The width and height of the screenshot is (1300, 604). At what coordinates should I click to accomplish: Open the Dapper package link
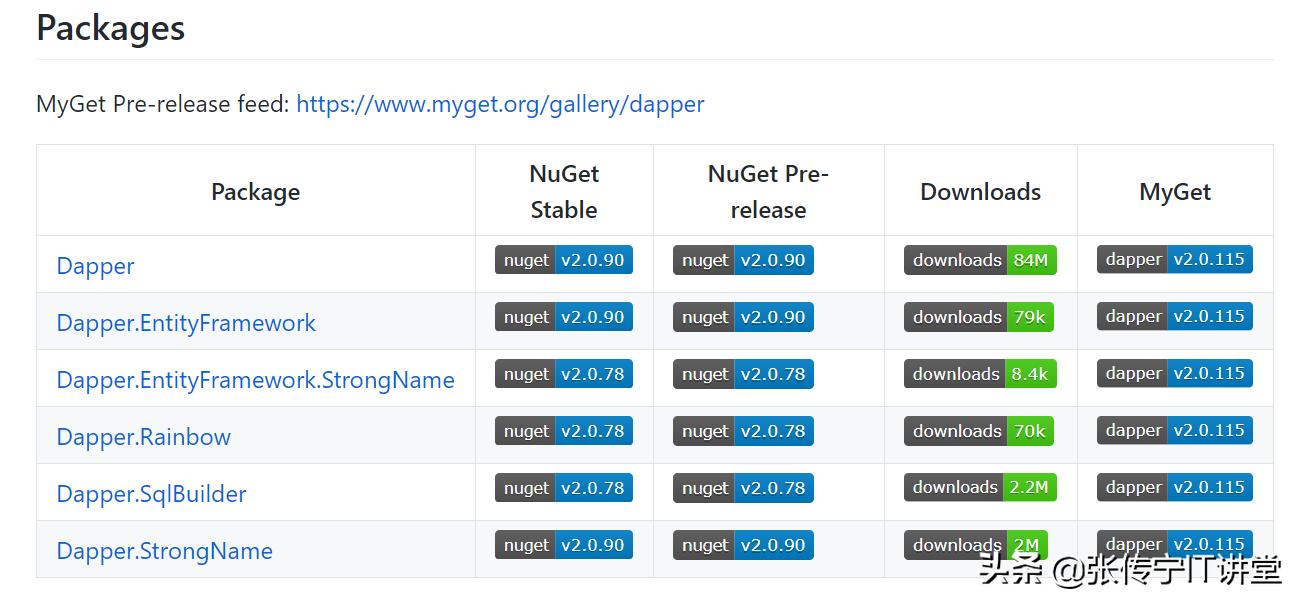coord(95,266)
